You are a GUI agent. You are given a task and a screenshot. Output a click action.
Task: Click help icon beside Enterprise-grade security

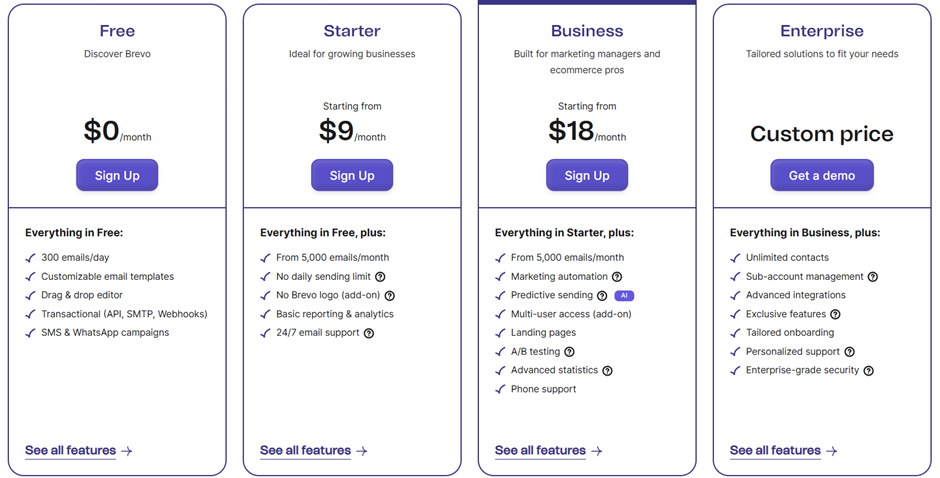coord(868,371)
